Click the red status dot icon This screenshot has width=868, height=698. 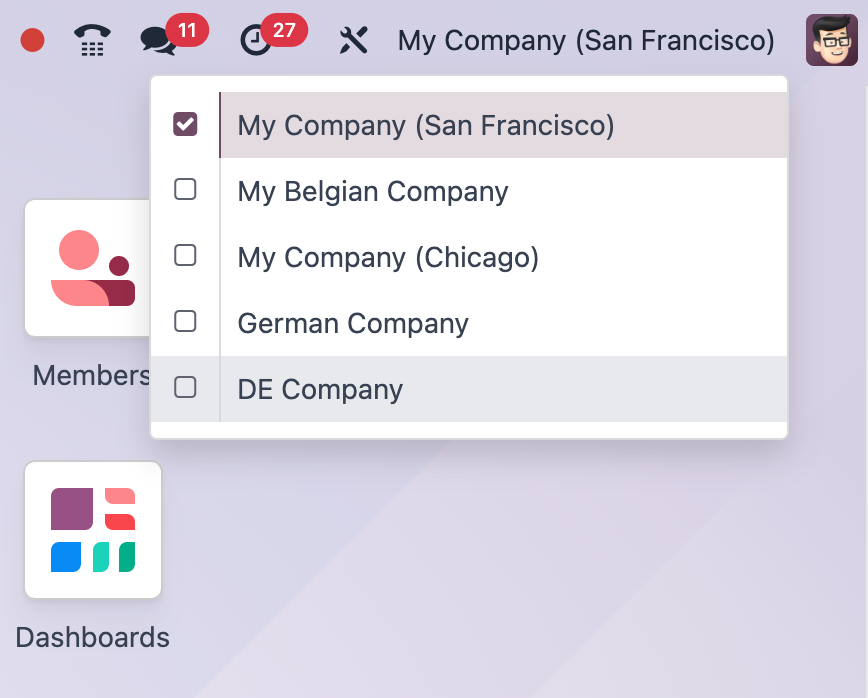coord(31,41)
